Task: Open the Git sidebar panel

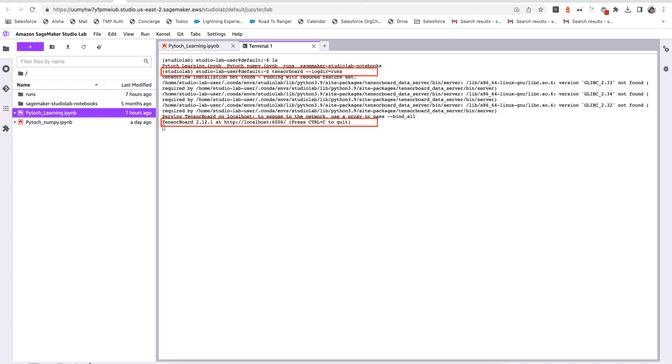Action: tap(6, 89)
